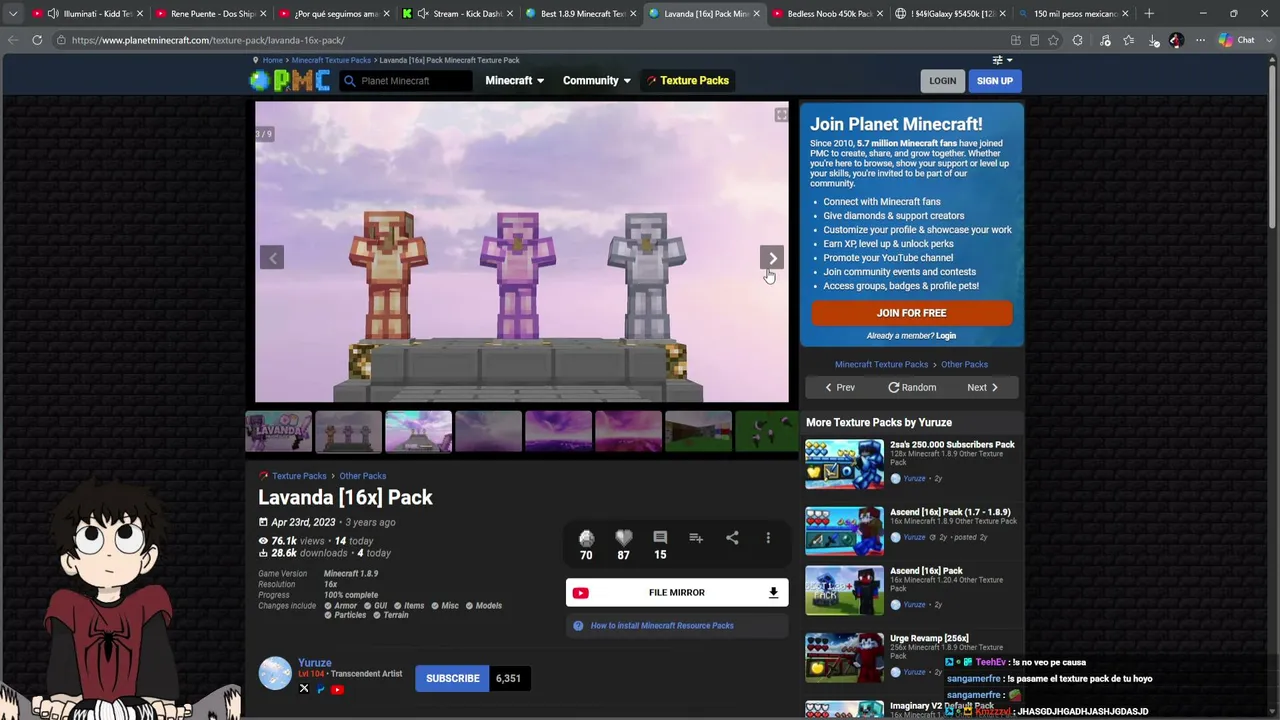Image resolution: width=1280 pixels, height=720 pixels.
Task: Open Minecraft Texture Packs sidebar breadcrumb
Action: tap(881, 365)
